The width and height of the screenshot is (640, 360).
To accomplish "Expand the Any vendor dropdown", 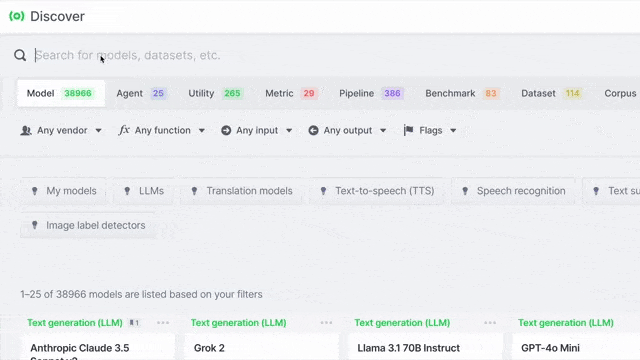I will click(x=61, y=131).
